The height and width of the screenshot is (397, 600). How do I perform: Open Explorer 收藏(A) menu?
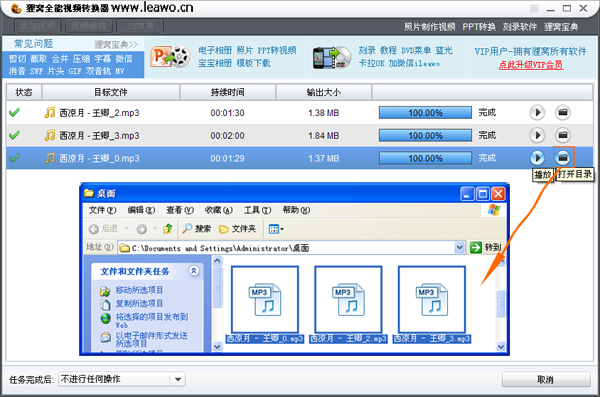(218, 210)
